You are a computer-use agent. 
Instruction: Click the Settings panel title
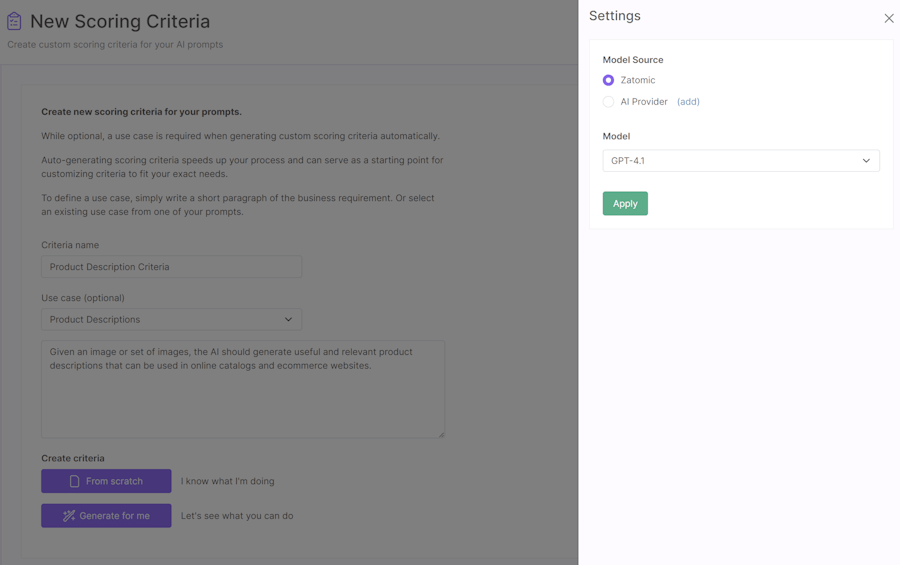pos(615,16)
